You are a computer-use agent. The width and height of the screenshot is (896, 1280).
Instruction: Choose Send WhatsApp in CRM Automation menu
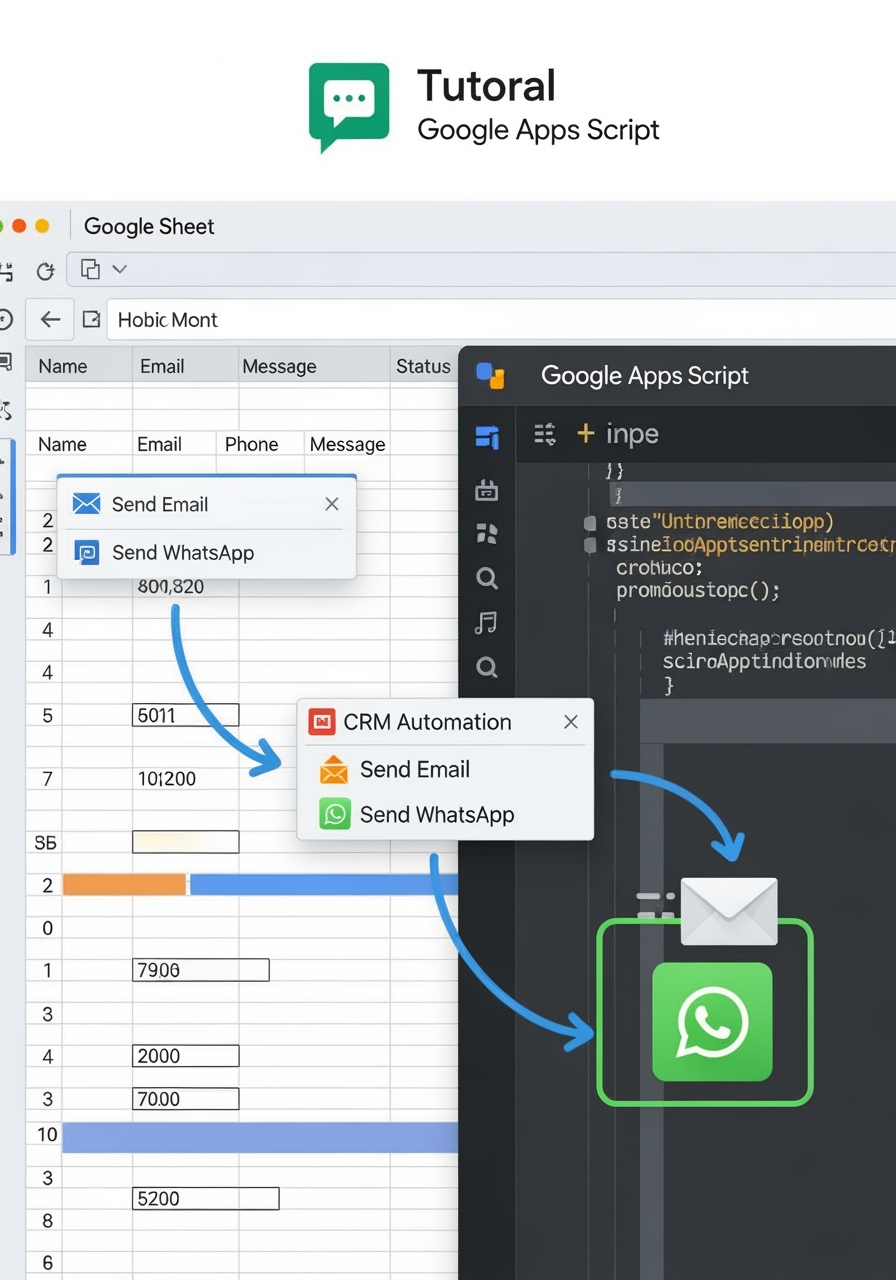click(x=436, y=815)
